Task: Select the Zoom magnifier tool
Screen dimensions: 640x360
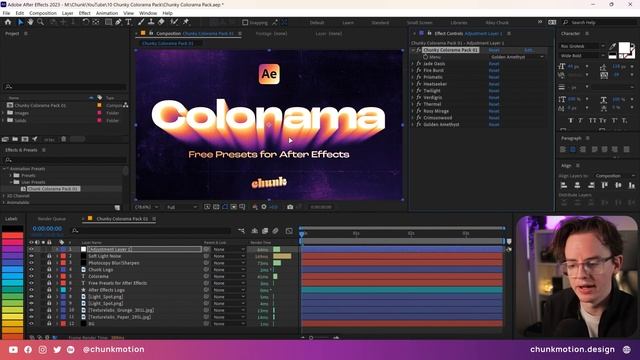Action: click(40, 22)
